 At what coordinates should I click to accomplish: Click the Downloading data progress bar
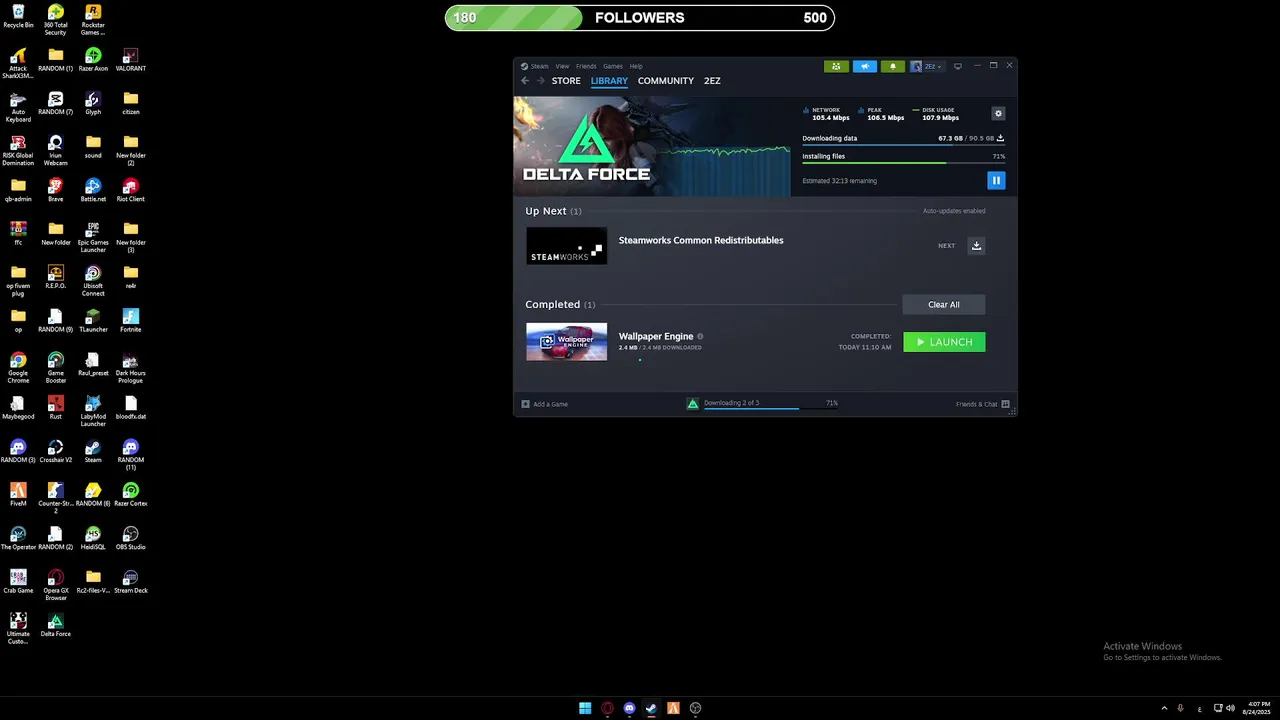tap(903, 146)
